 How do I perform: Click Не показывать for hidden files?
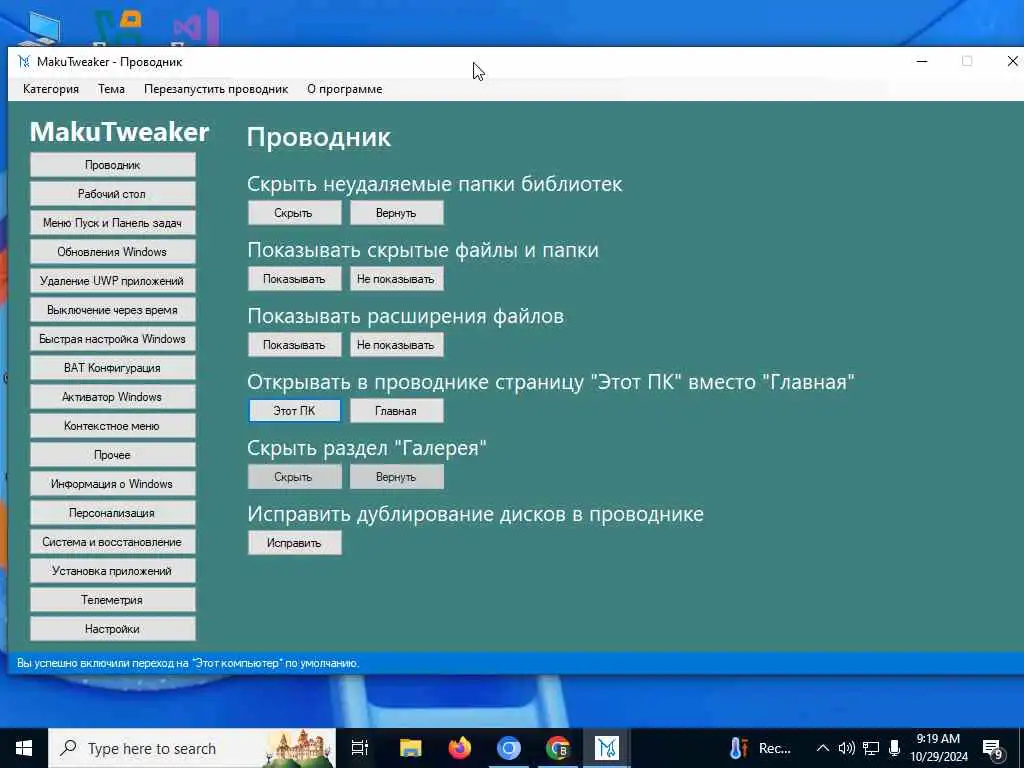[x=396, y=279]
